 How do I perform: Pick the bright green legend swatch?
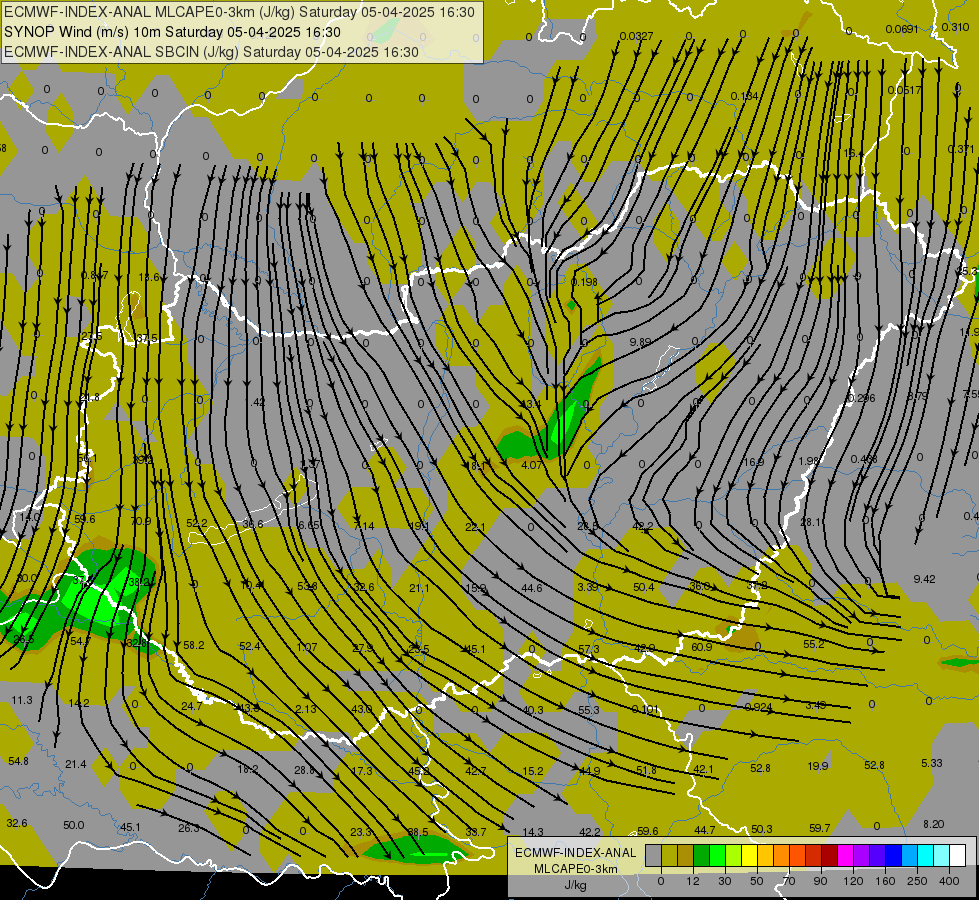718,855
